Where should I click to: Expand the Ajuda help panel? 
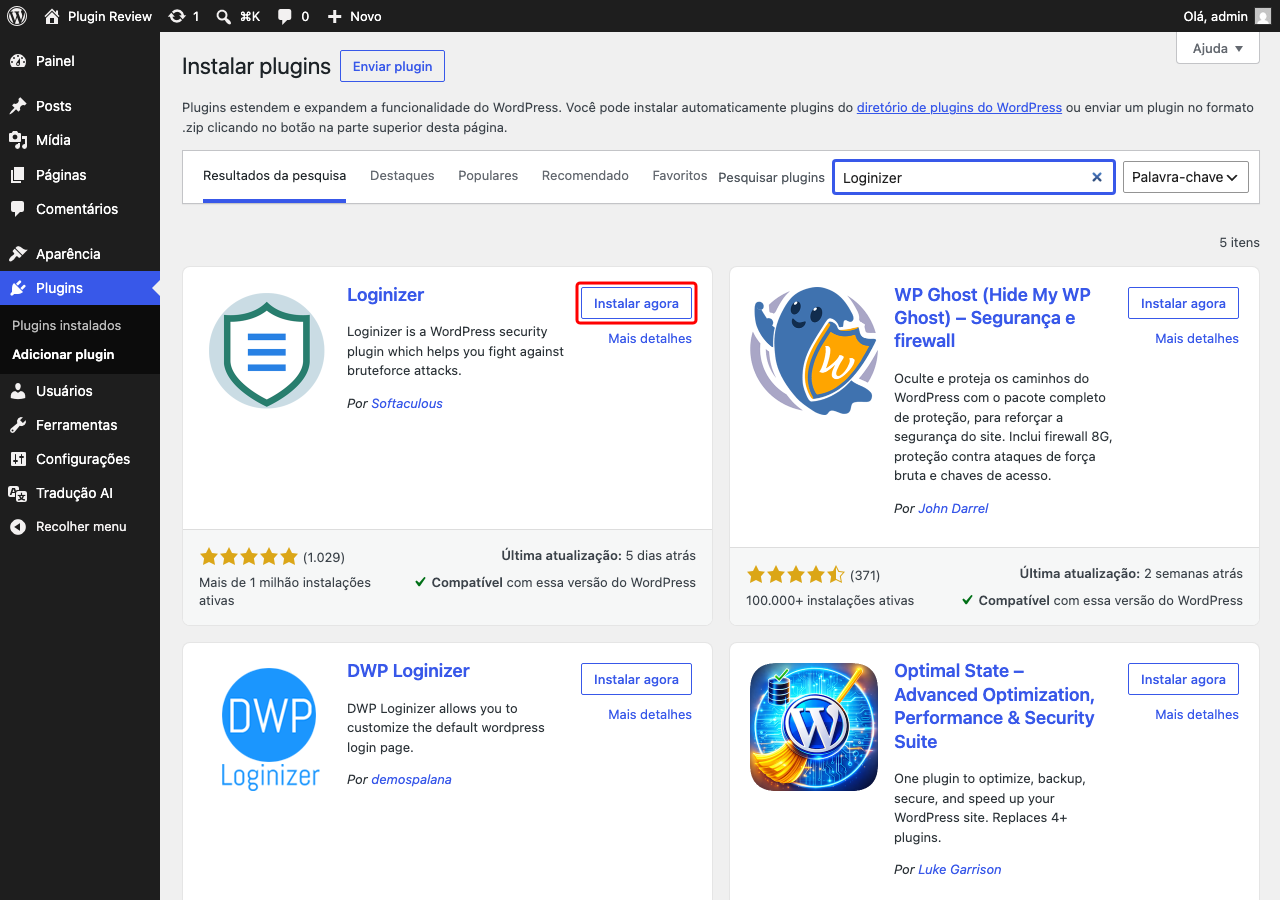1218,48
